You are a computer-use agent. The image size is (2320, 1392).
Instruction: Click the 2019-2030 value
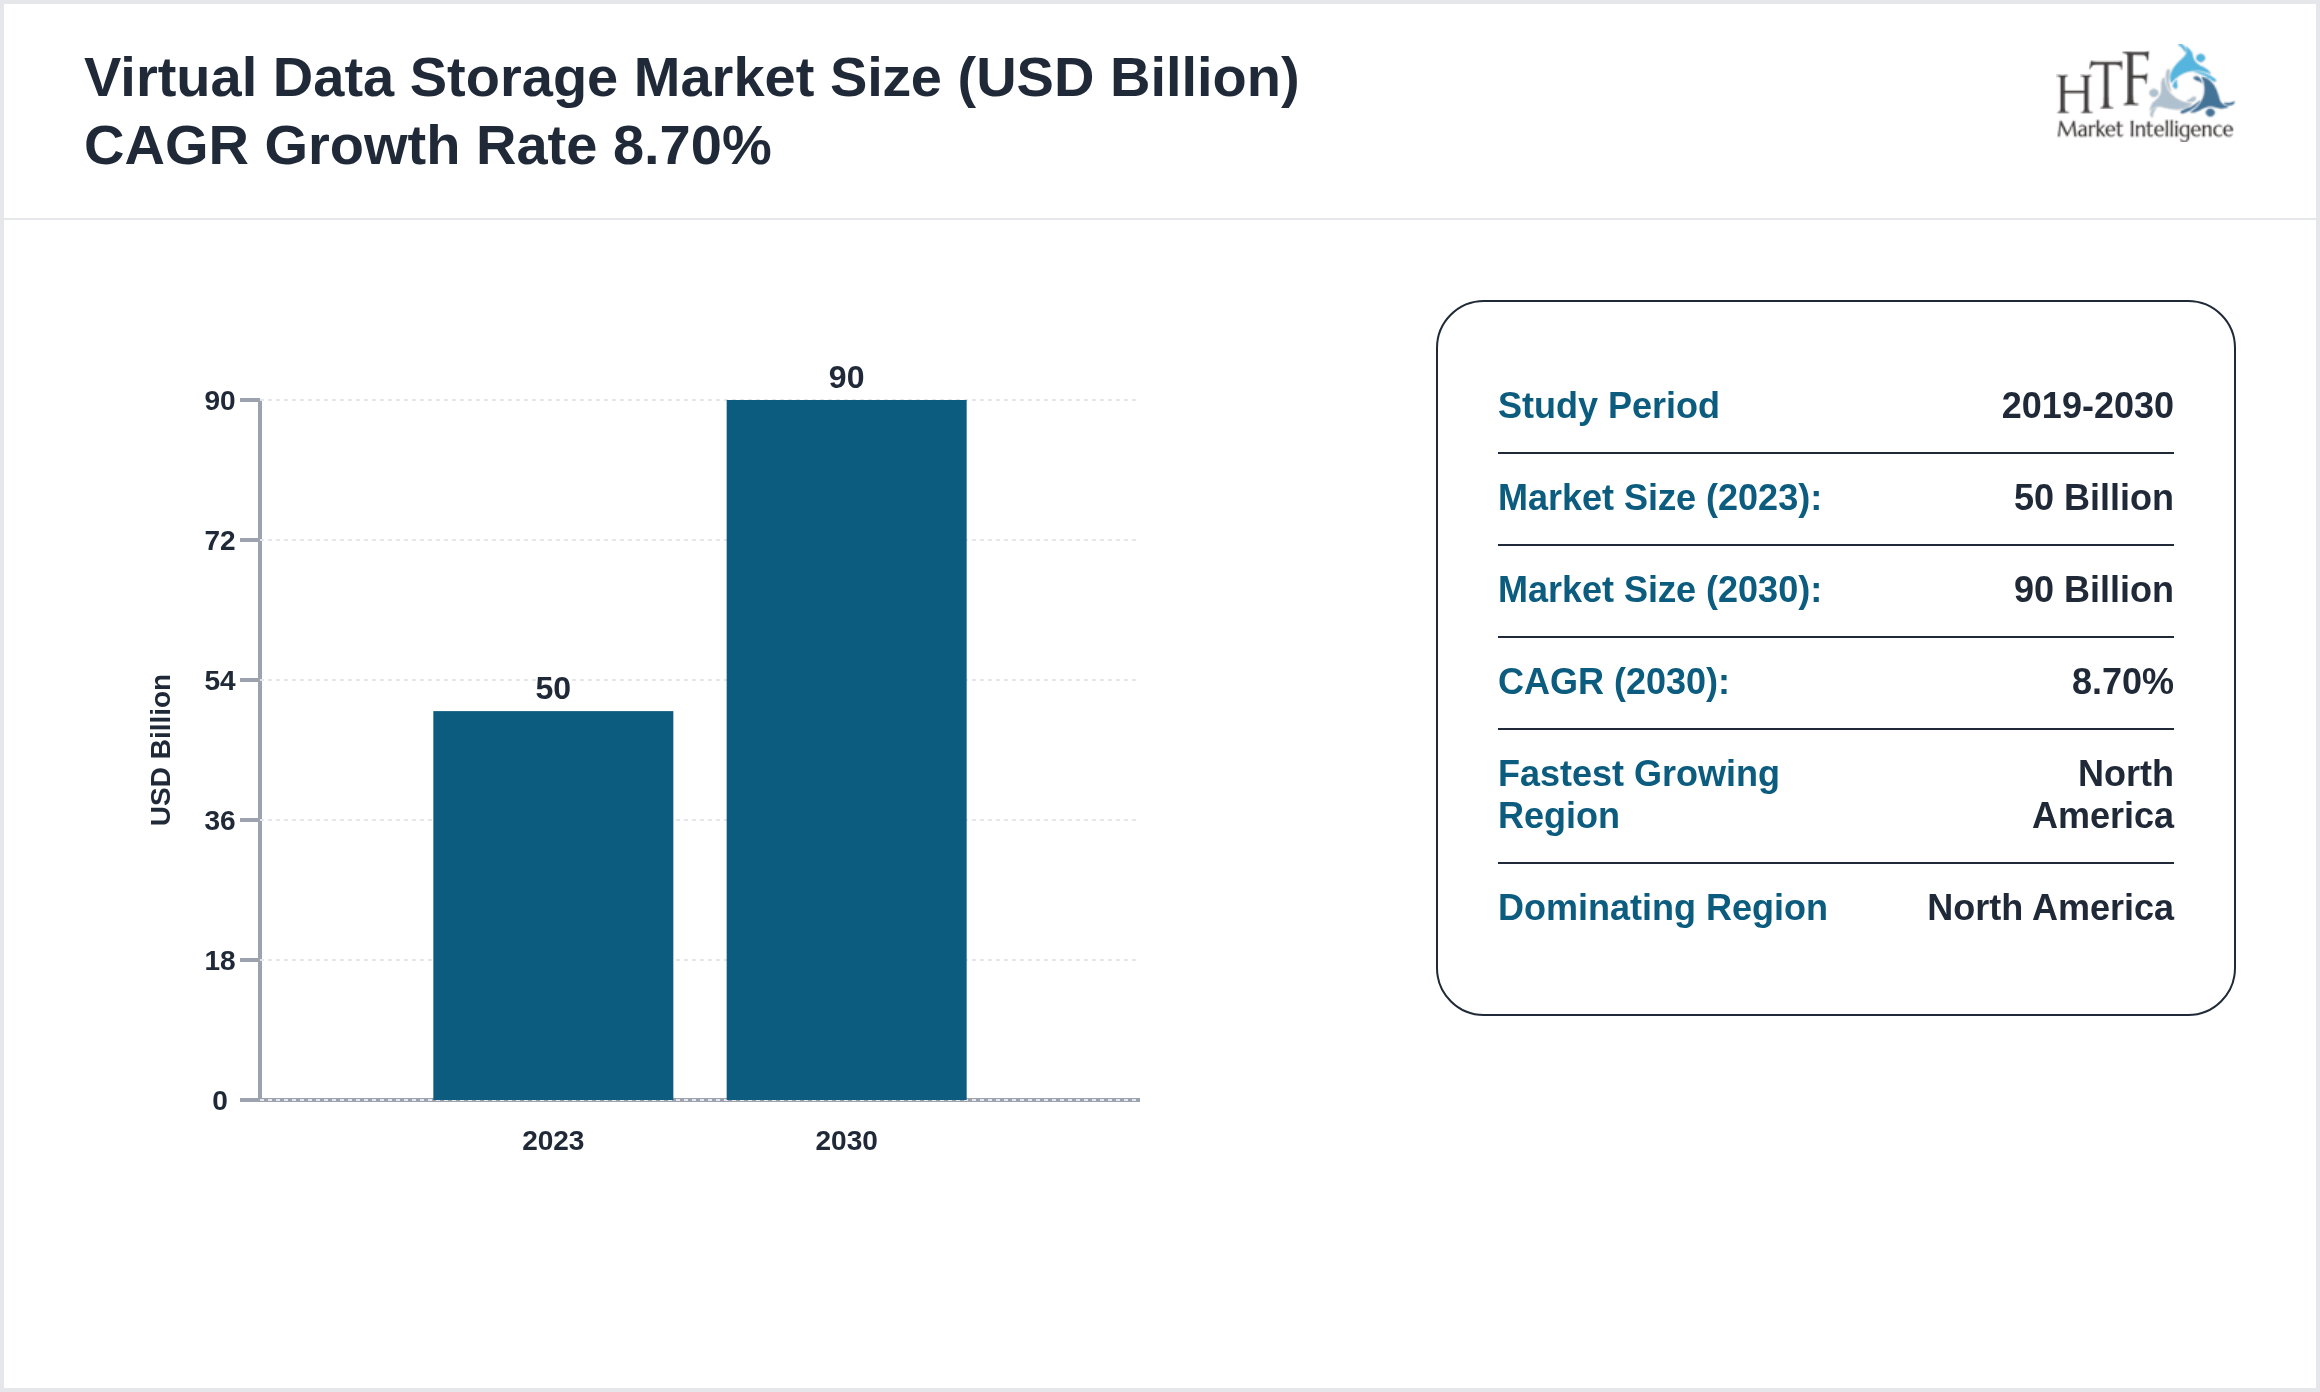(2086, 406)
